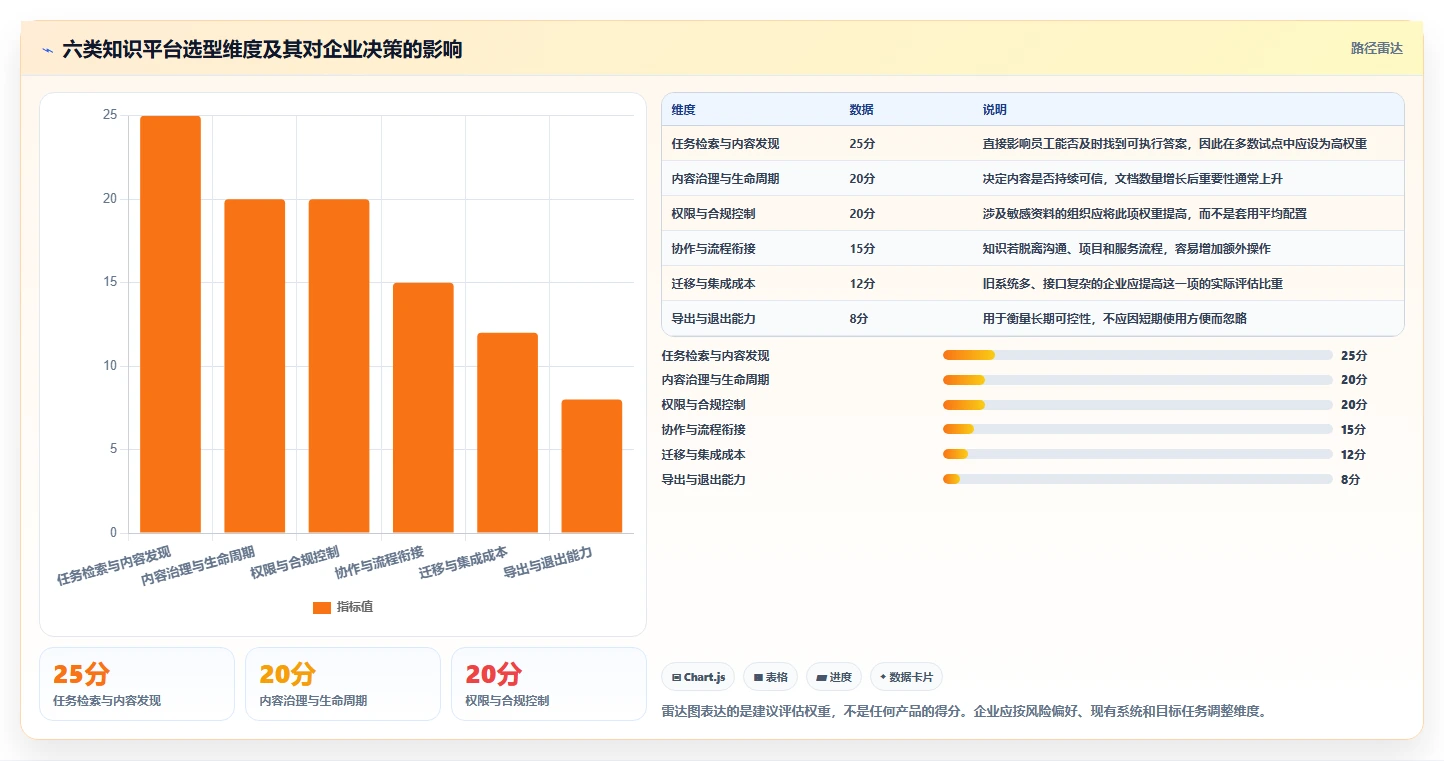Click the tallest chart bar valued 25

(x=170, y=324)
